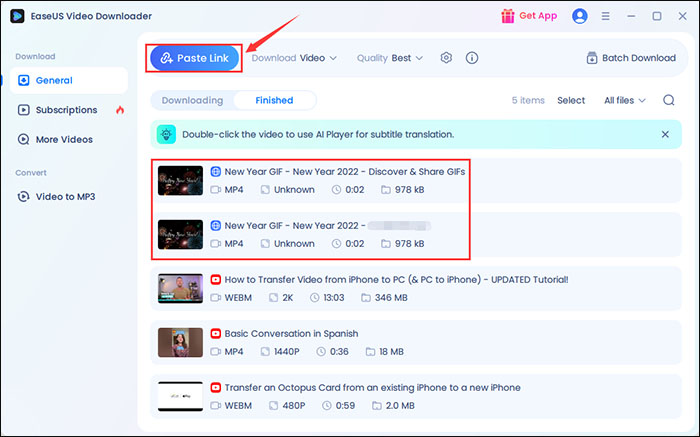This screenshot has width=700, height=437.
Task: Click the "0:36" duration value
Action: pyautogui.click(x=339, y=352)
